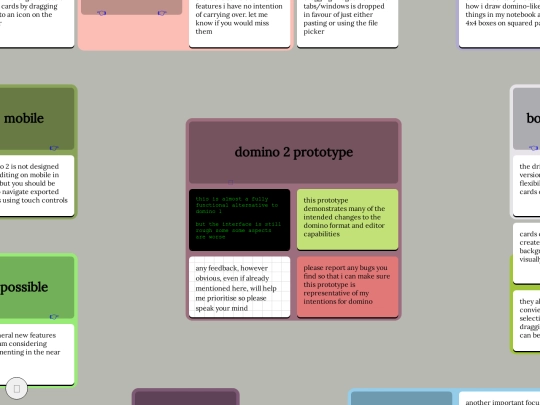540x405 pixels.
Task: Select the black card with green monospace text
Action: click(x=239, y=219)
